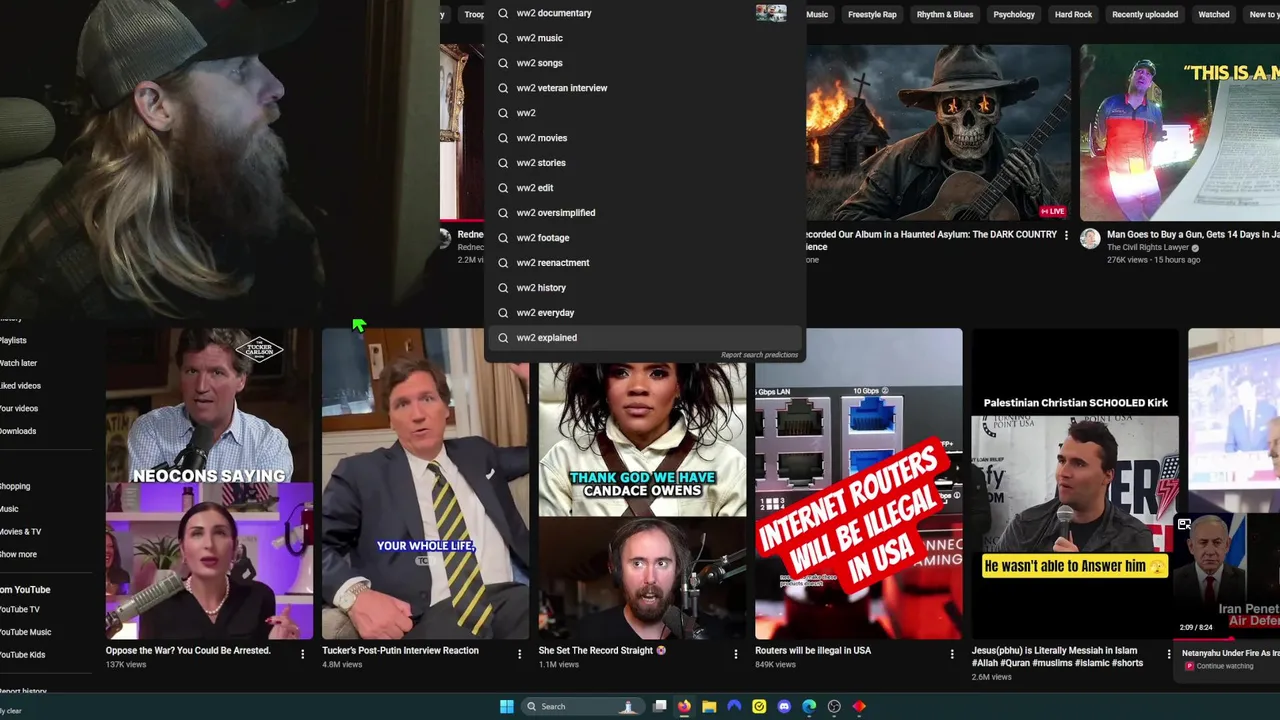
Task: Open Shopping in sidebar
Action: [15, 486]
